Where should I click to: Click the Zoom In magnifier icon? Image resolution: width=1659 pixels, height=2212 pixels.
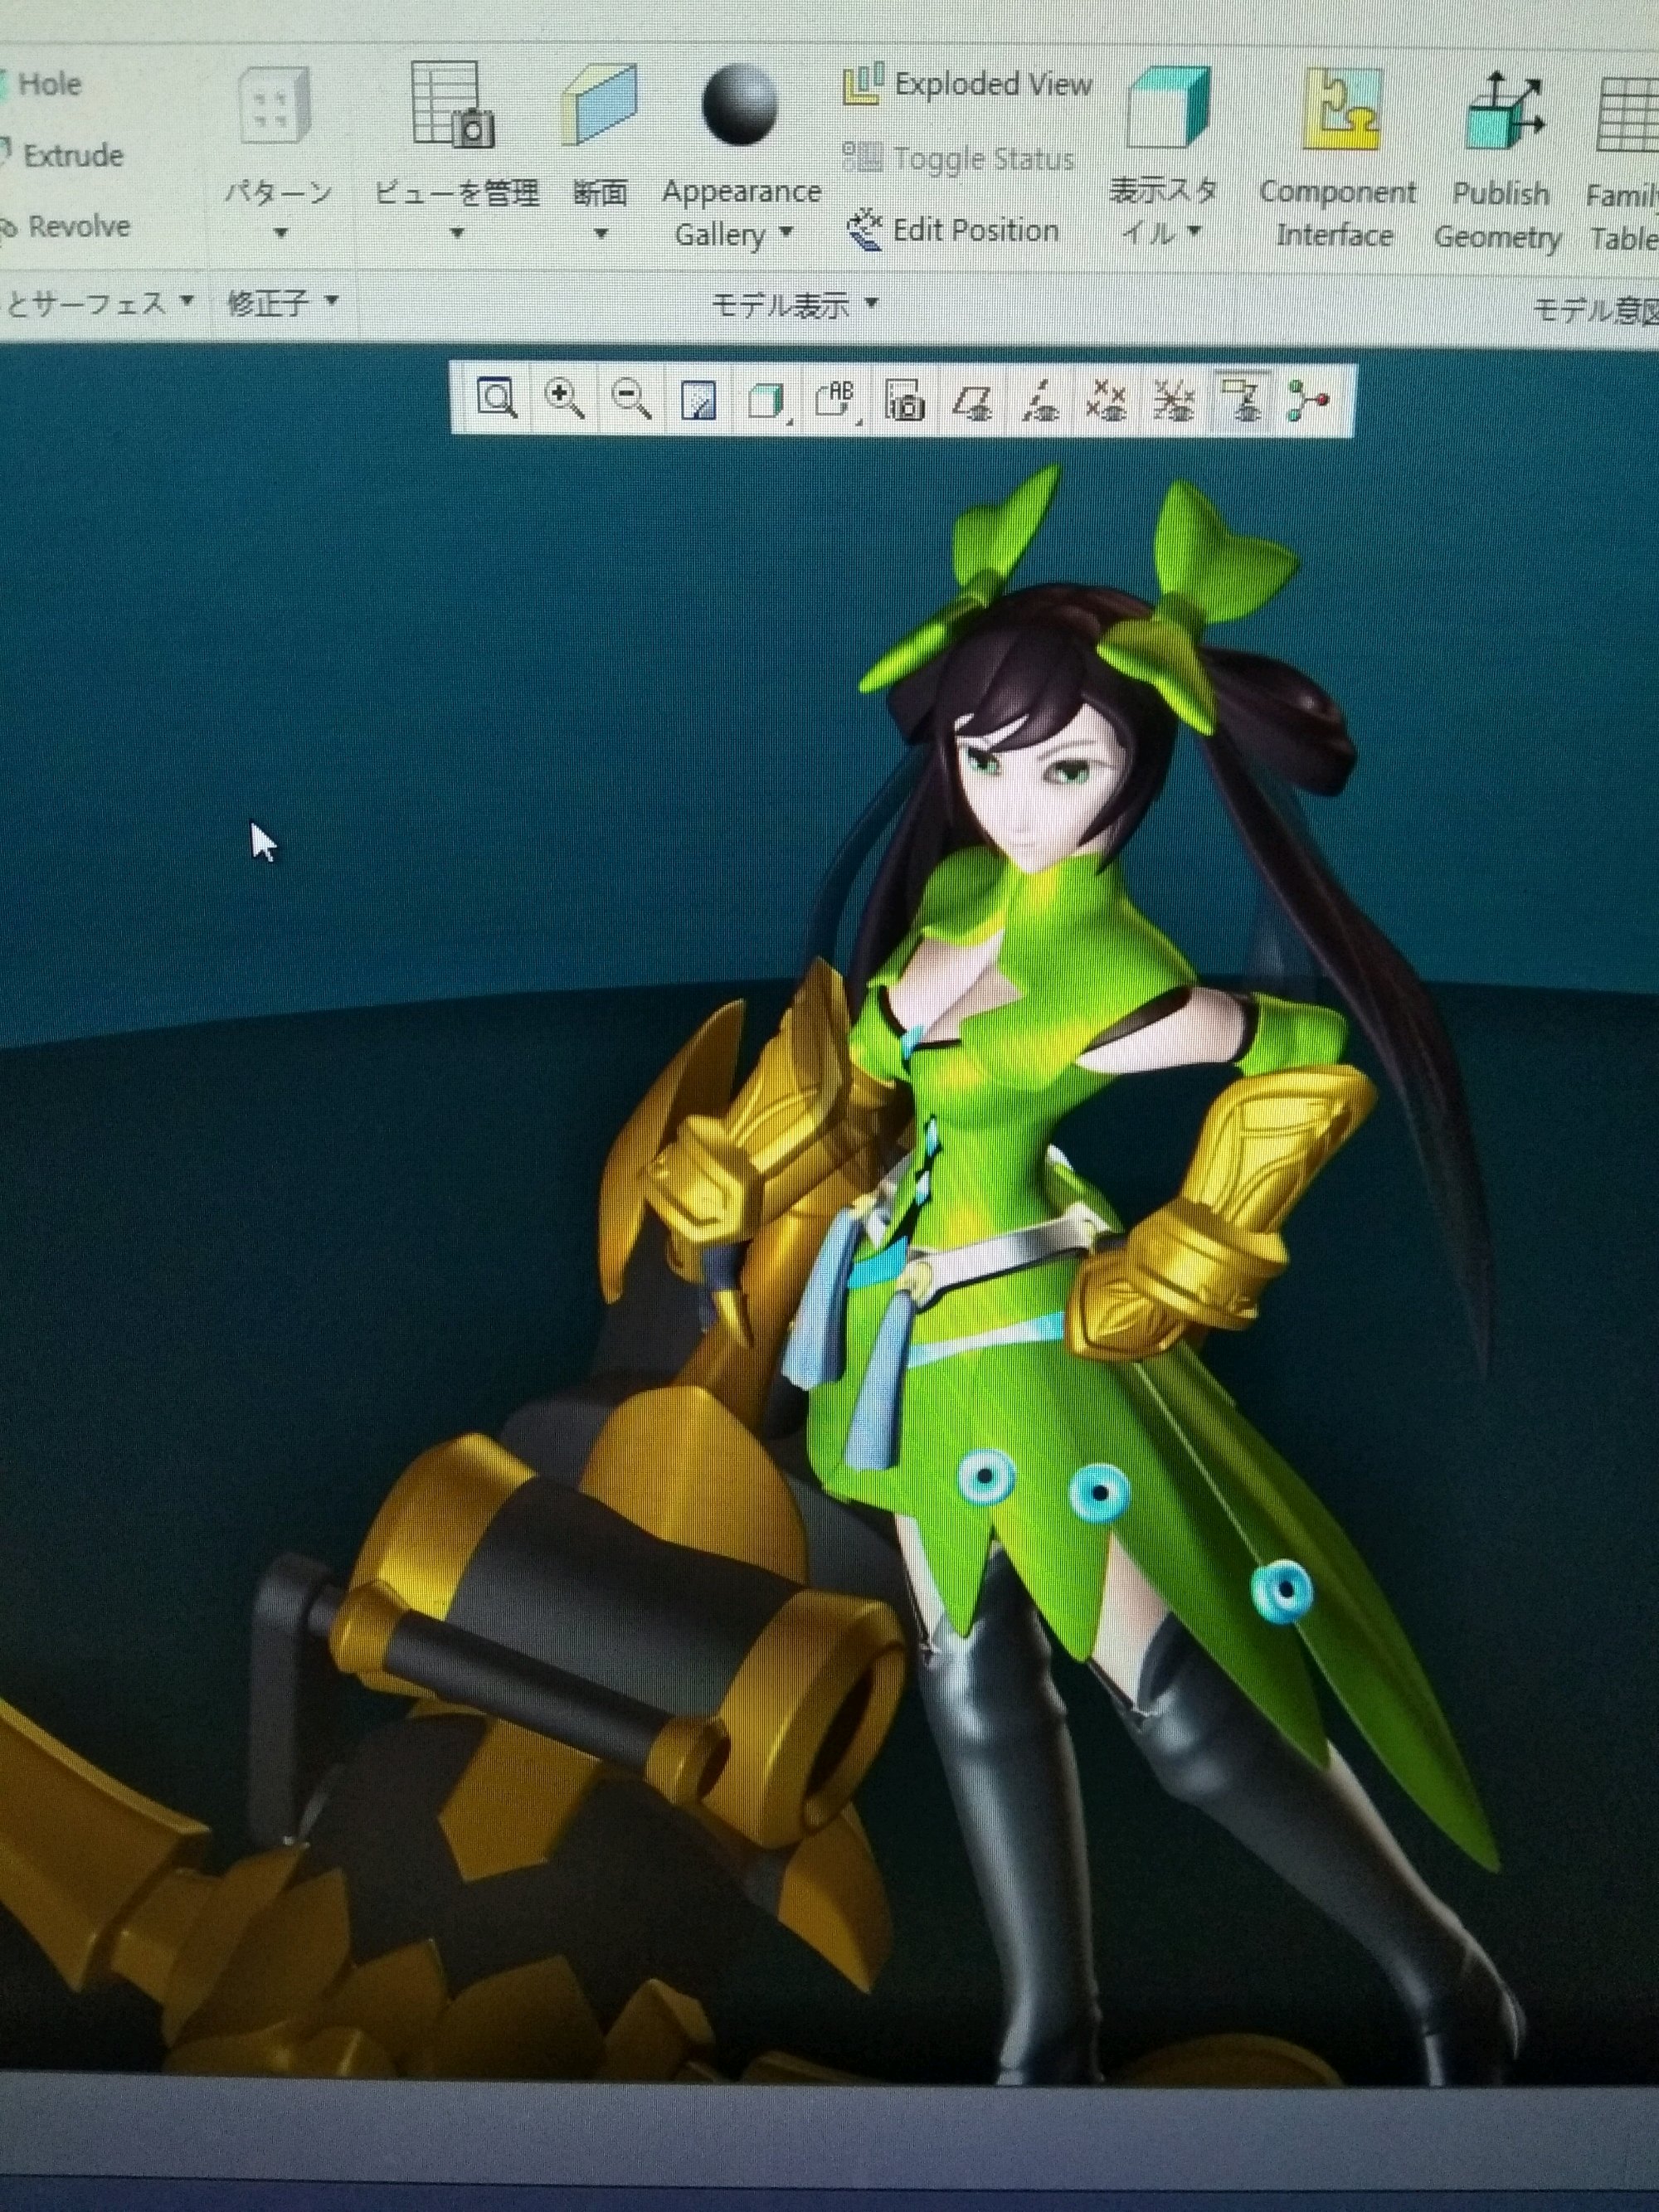coord(564,400)
